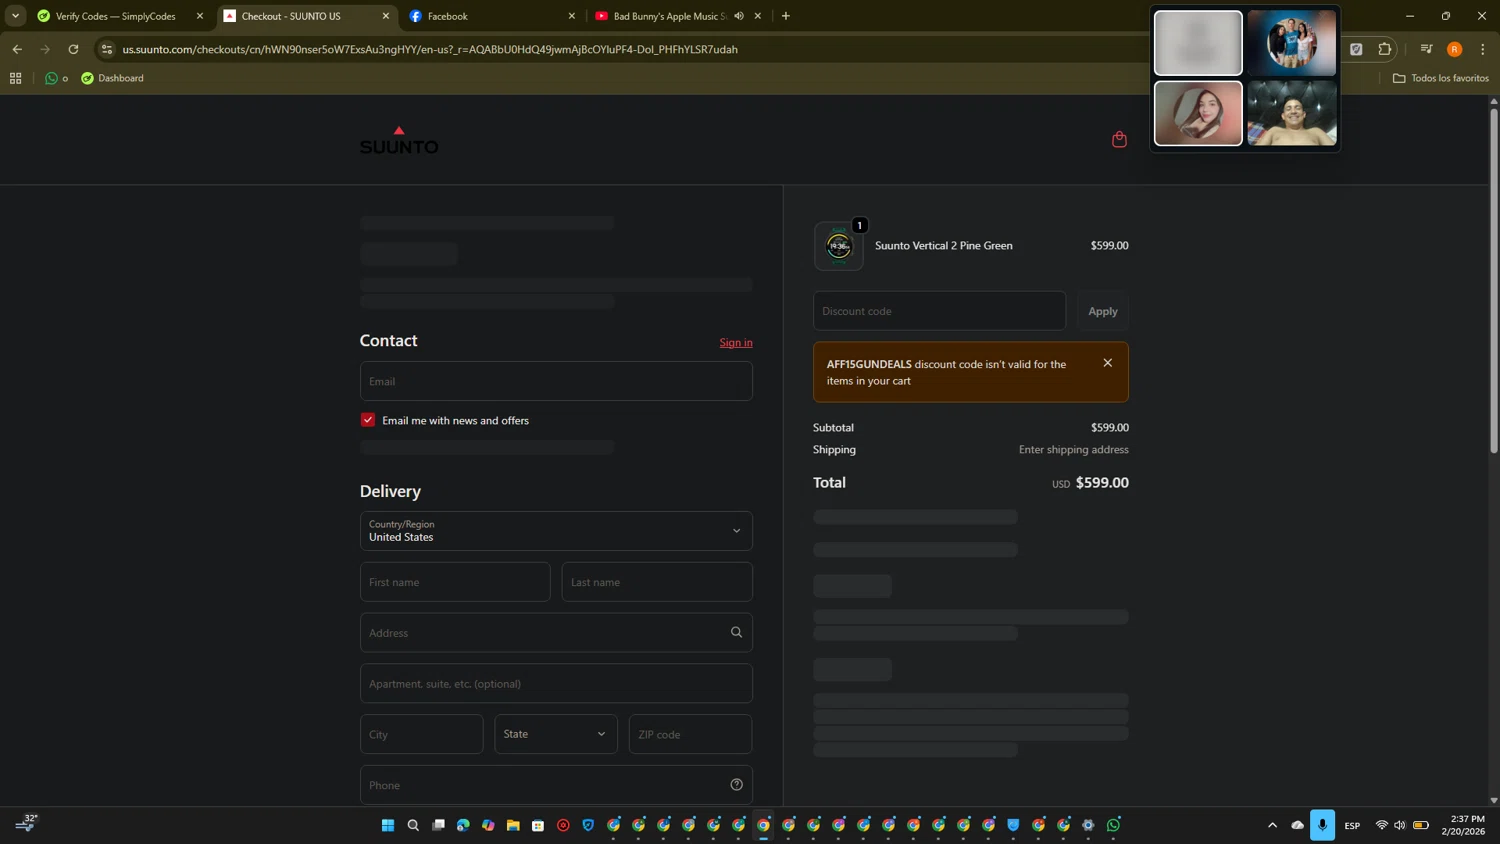
Task: Select the blurred gray video thumbnail
Action: pos(1198,43)
